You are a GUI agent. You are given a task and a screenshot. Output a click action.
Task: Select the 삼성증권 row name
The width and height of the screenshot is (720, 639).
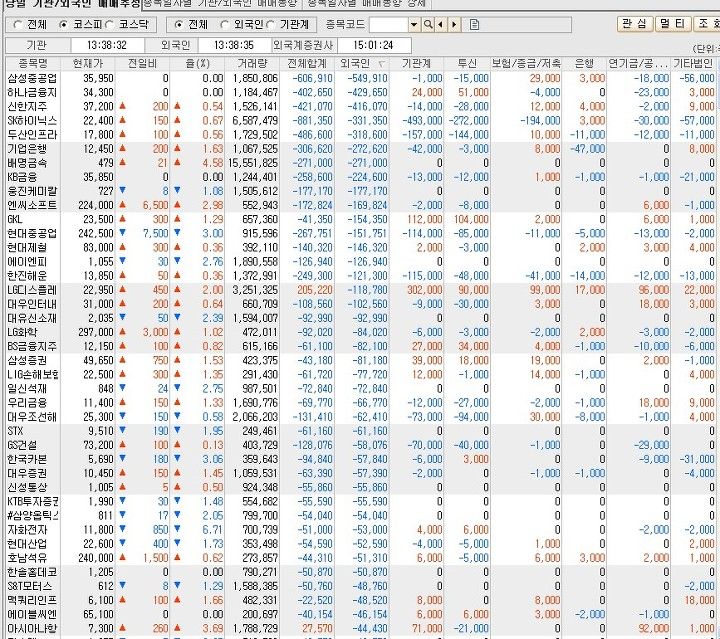click(x=27, y=361)
